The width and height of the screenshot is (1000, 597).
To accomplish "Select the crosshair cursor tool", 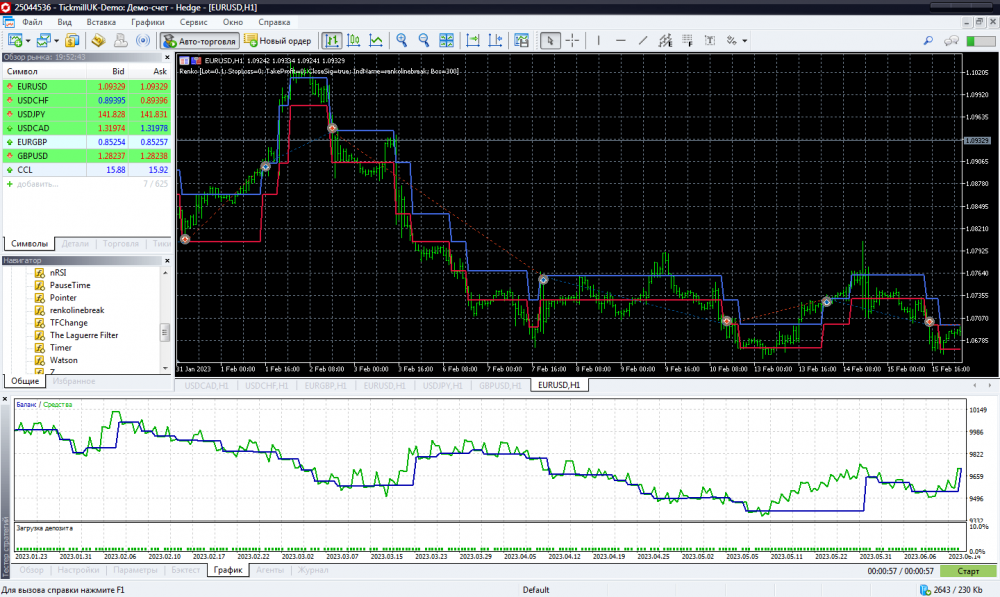I will coord(572,41).
